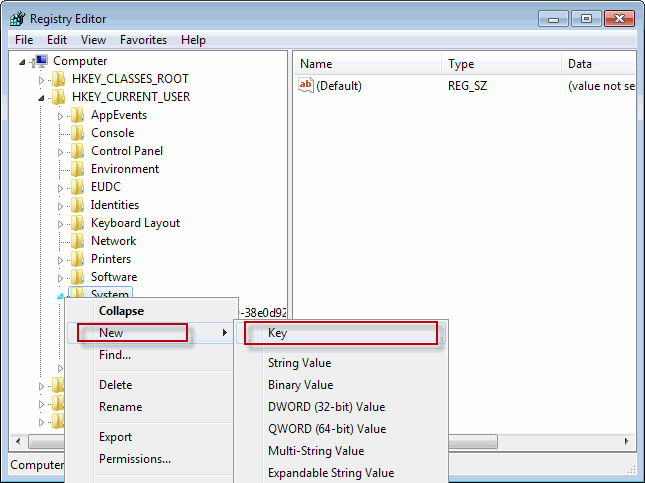Image resolution: width=645 pixels, height=483 pixels.
Task: Click the AppEvents folder icon
Action: pos(77,115)
